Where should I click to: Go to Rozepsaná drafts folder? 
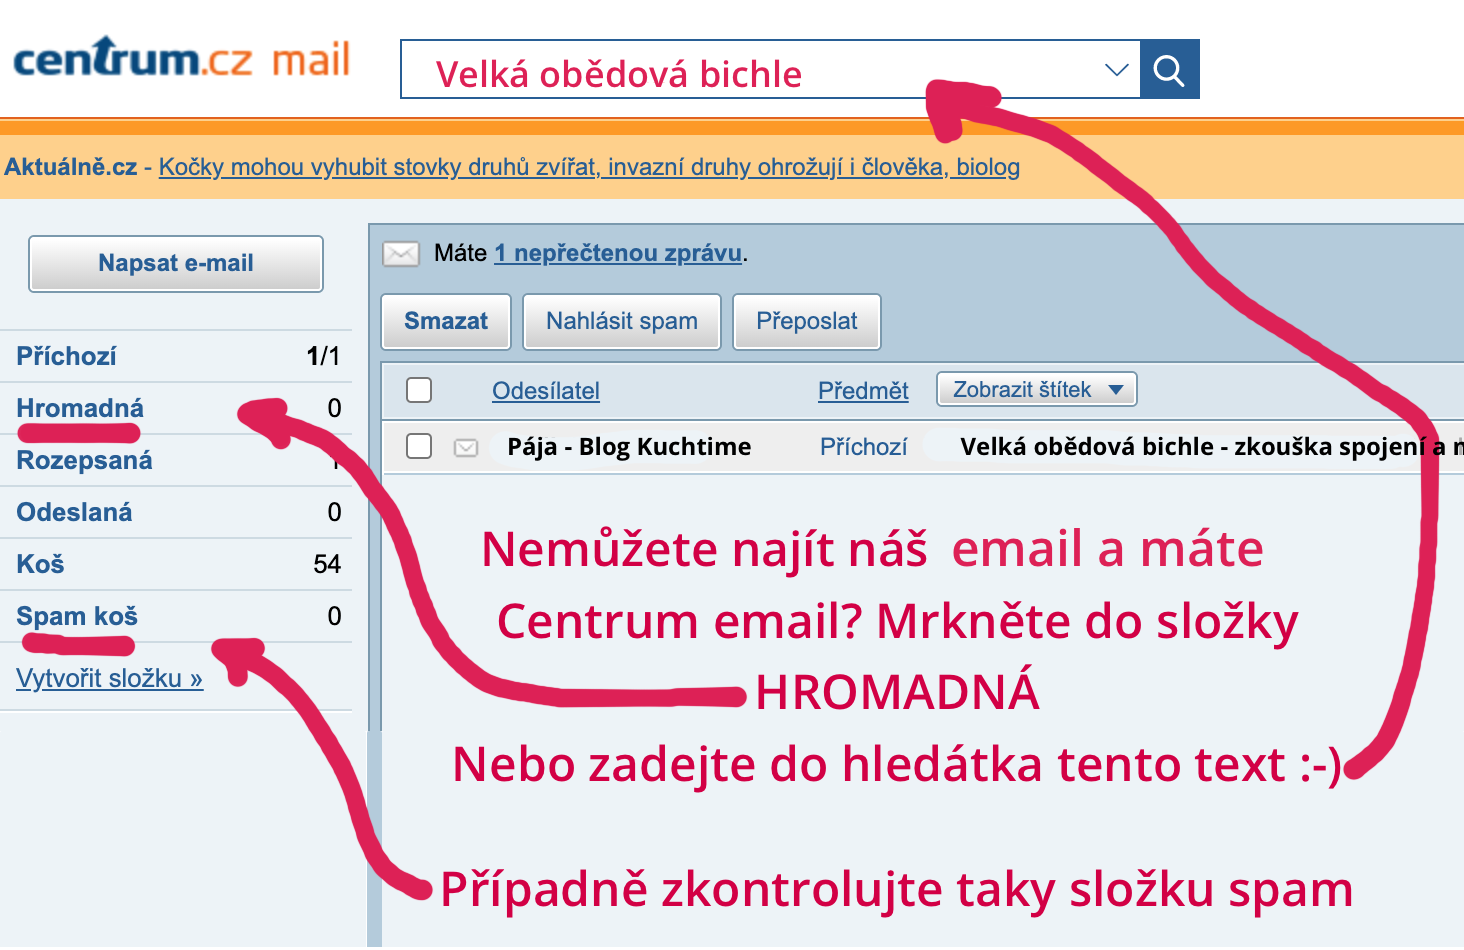84,460
